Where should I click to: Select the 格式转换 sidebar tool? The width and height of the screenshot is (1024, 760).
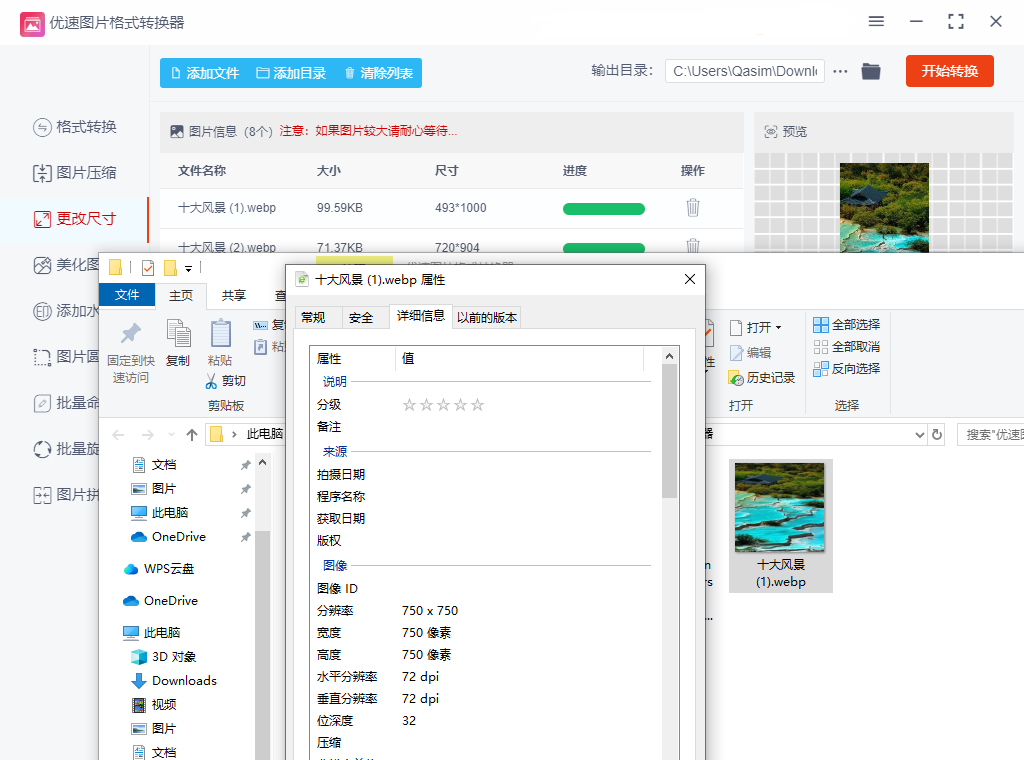tap(76, 128)
